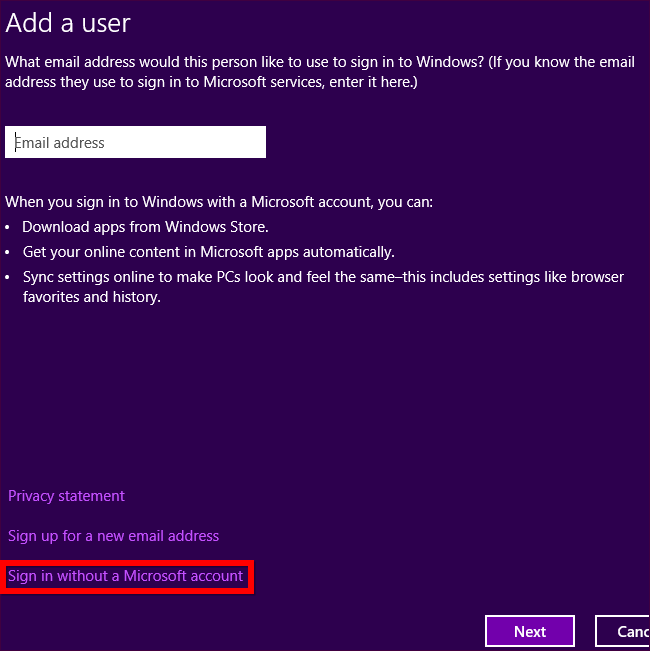Click the Next button
The width and height of the screenshot is (650, 651).
point(530,631)
